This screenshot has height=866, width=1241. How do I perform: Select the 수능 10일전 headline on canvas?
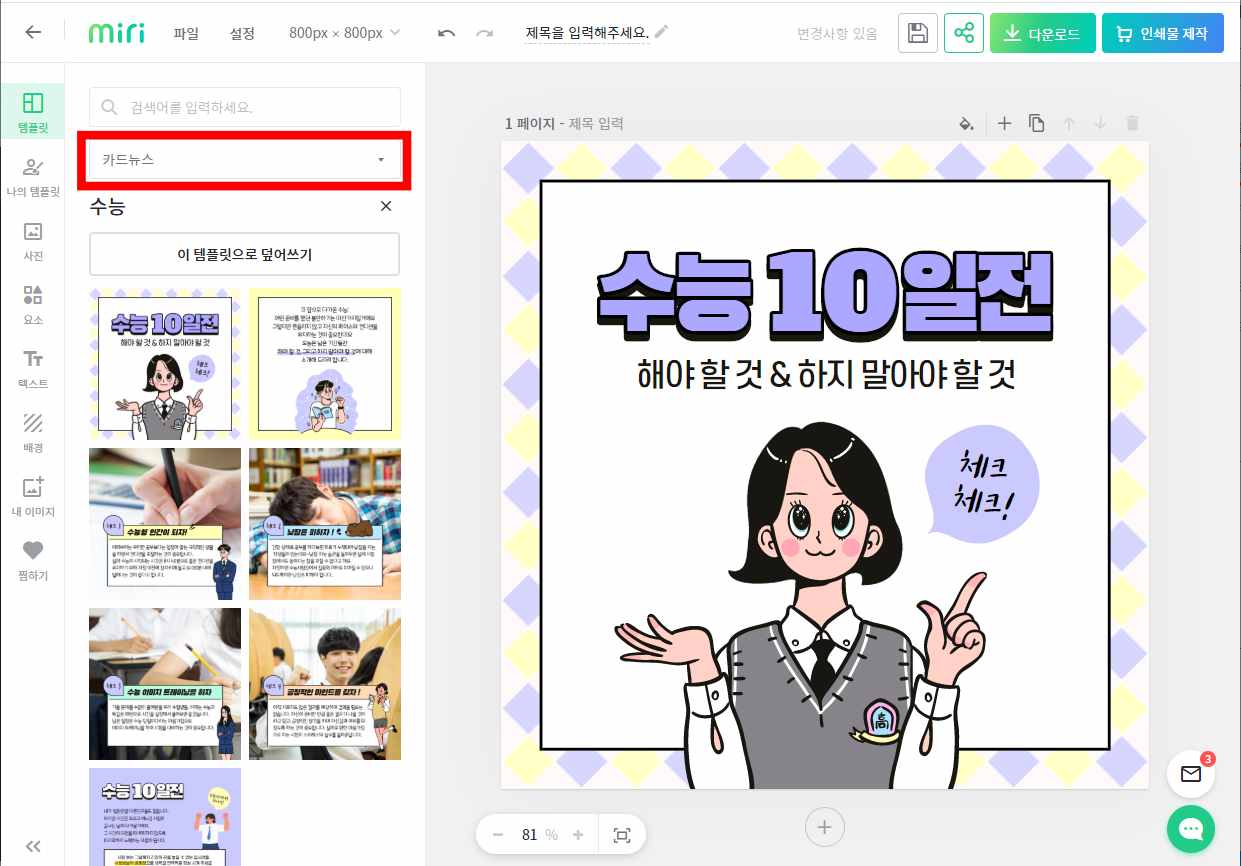coord(824,294)
